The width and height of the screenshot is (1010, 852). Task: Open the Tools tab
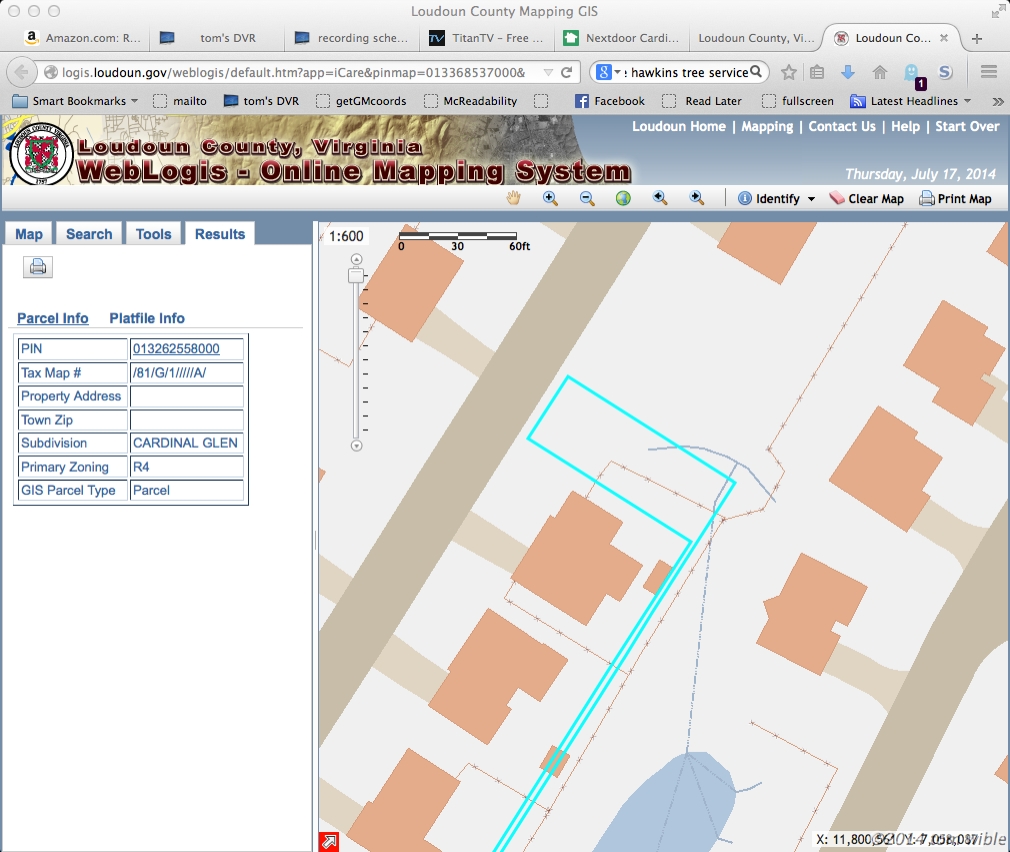click(x=153, y=234)
